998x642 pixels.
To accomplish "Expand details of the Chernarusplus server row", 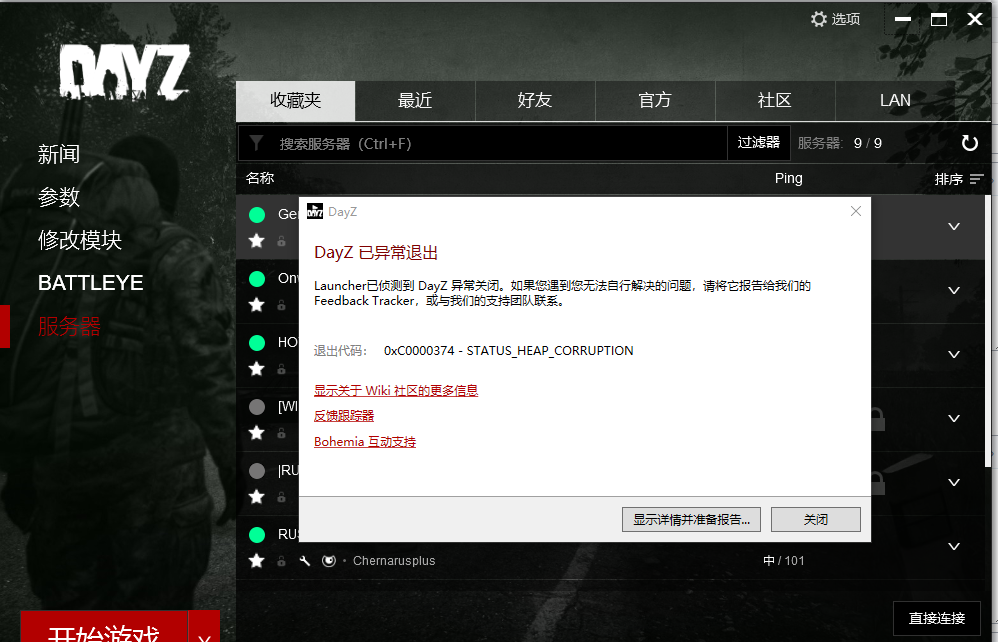I will (x=954, y=547).
